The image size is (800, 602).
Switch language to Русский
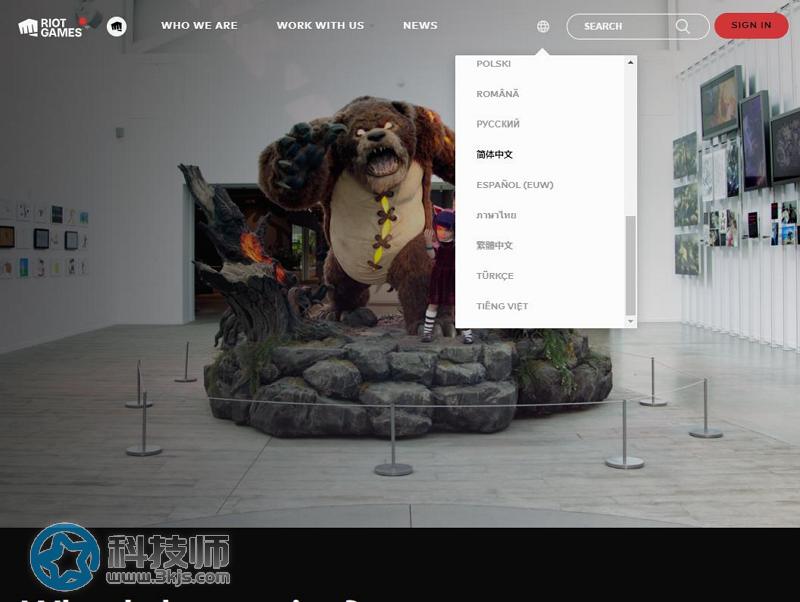pos(497,124)
